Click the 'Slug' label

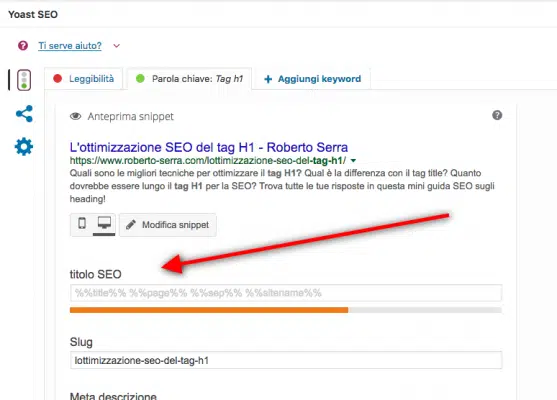[x=81, y=342]
